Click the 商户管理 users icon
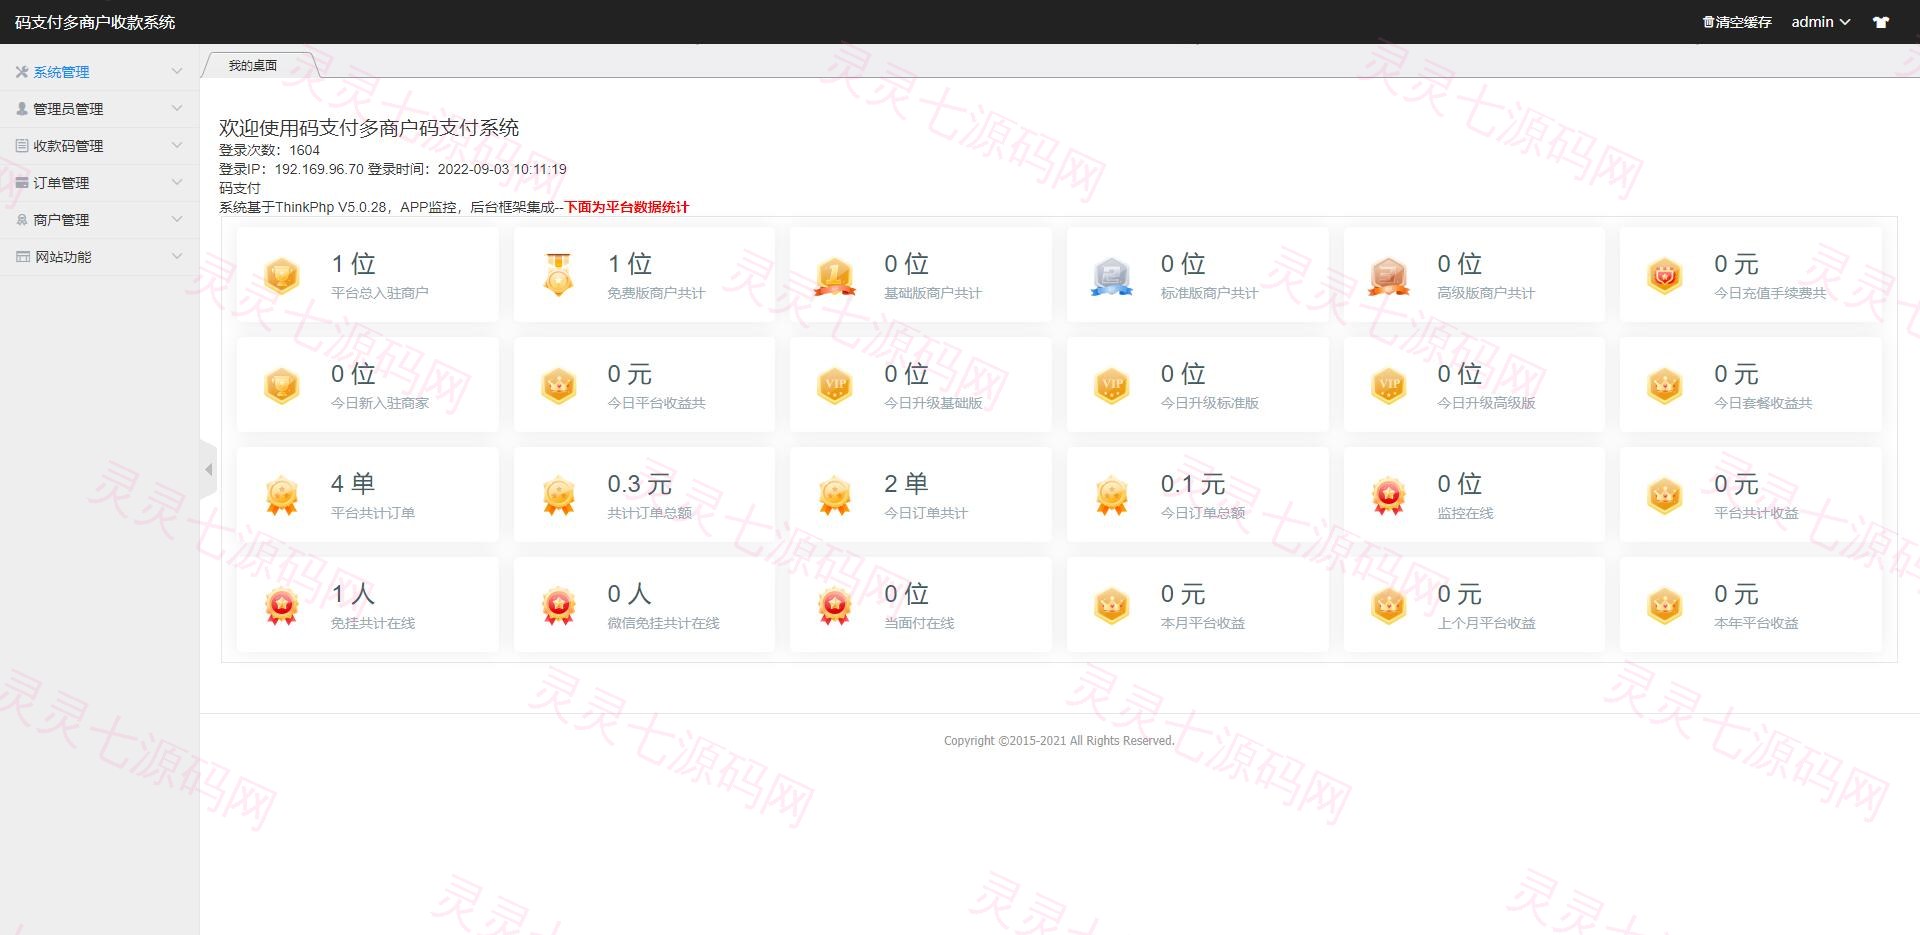This screenshot has width=1920, height=935. (22, 219)
